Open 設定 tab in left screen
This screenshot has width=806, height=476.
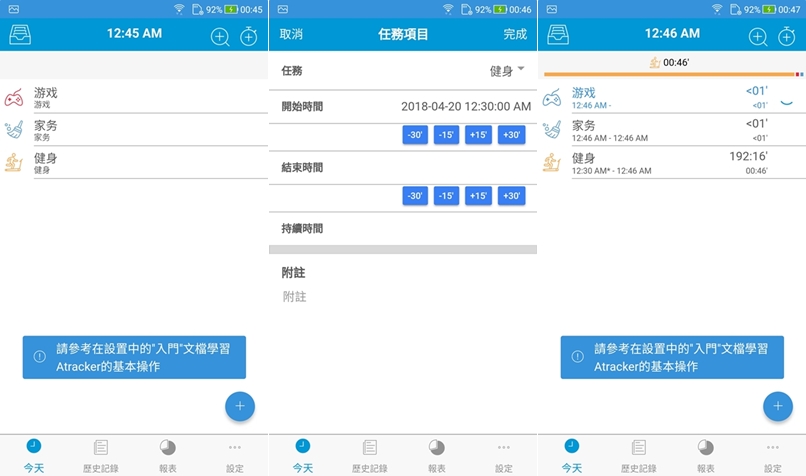[x=235, y=455]
